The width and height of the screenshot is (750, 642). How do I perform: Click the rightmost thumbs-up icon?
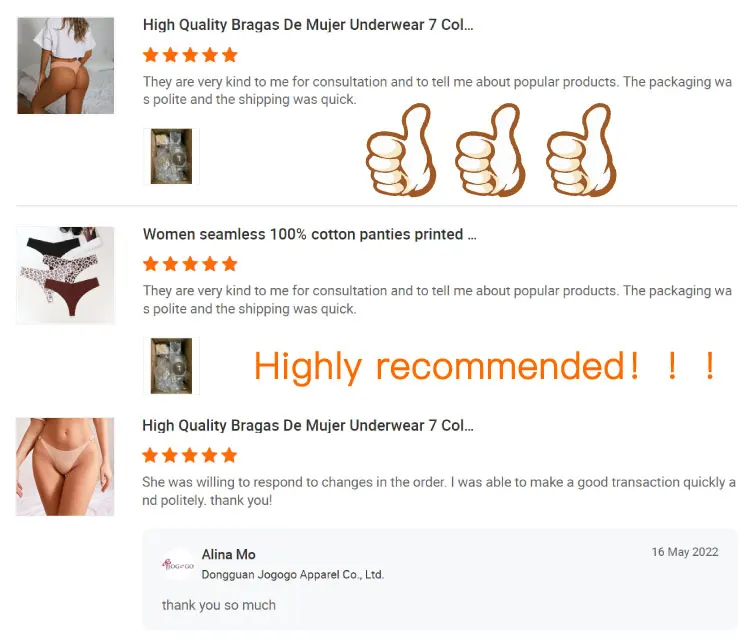[x=581, y=150]
